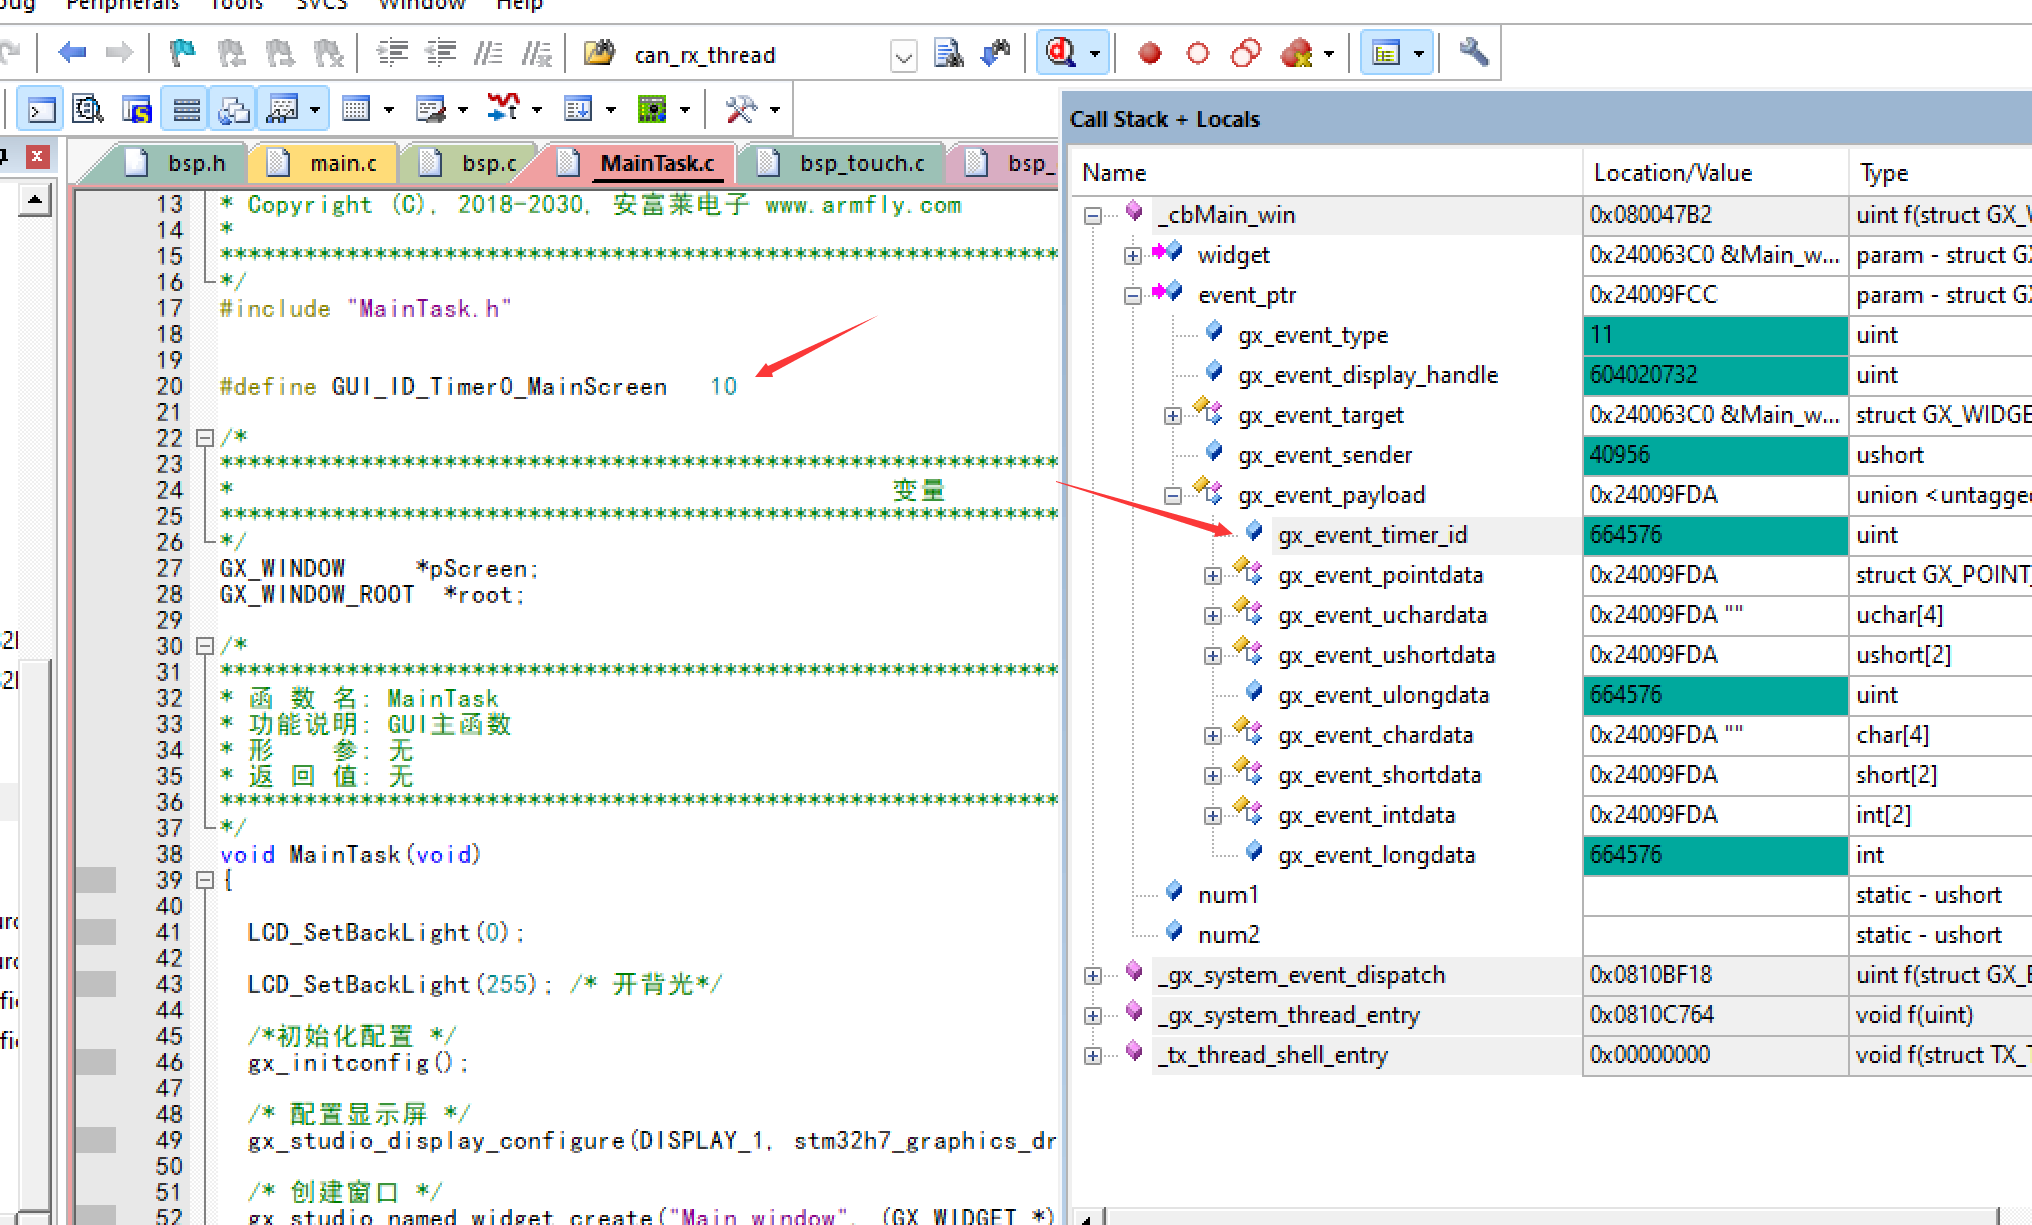This screenshot has height=1225, width=2032.
Task: Comment the selection
Action: (488, 52)
